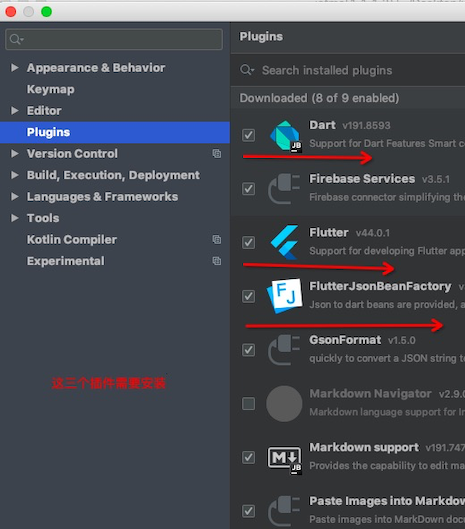Click the copy icon beside Version Control

217,154
